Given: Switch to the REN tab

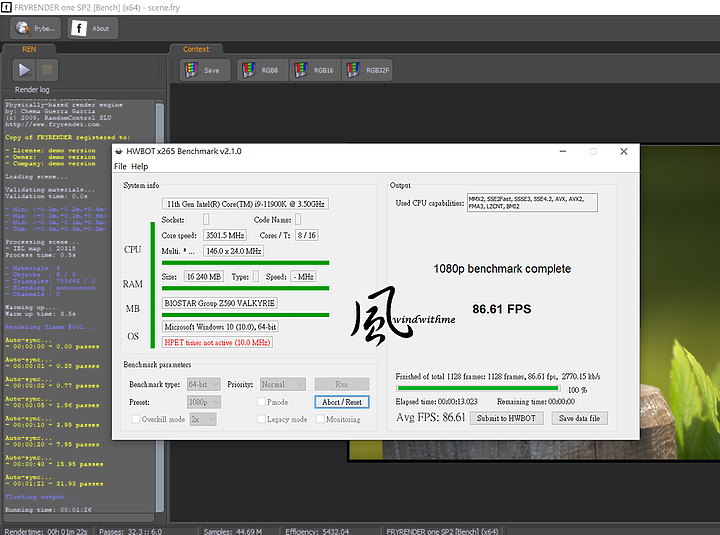Looking at the screenshot, I should pos(29,49).
